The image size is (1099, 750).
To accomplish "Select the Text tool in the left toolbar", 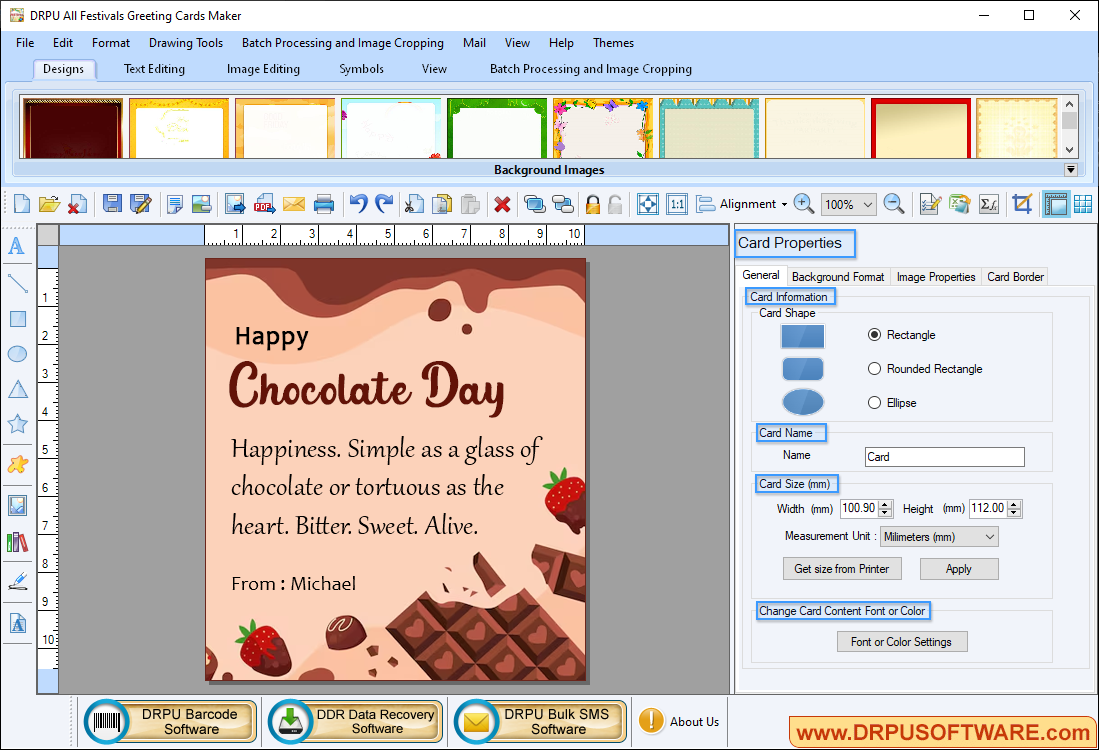I will (16, 246).
